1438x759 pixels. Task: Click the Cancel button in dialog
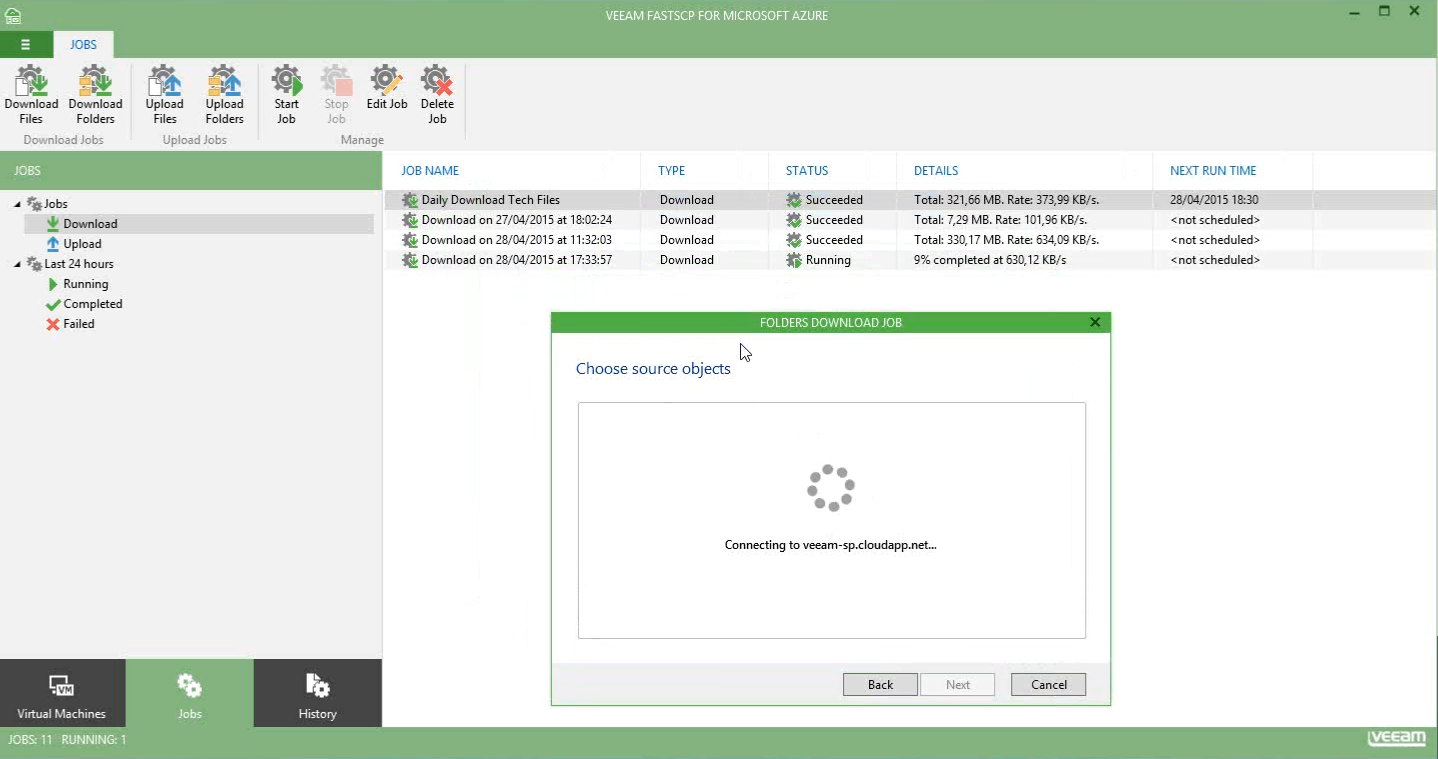pos(1049,685)
